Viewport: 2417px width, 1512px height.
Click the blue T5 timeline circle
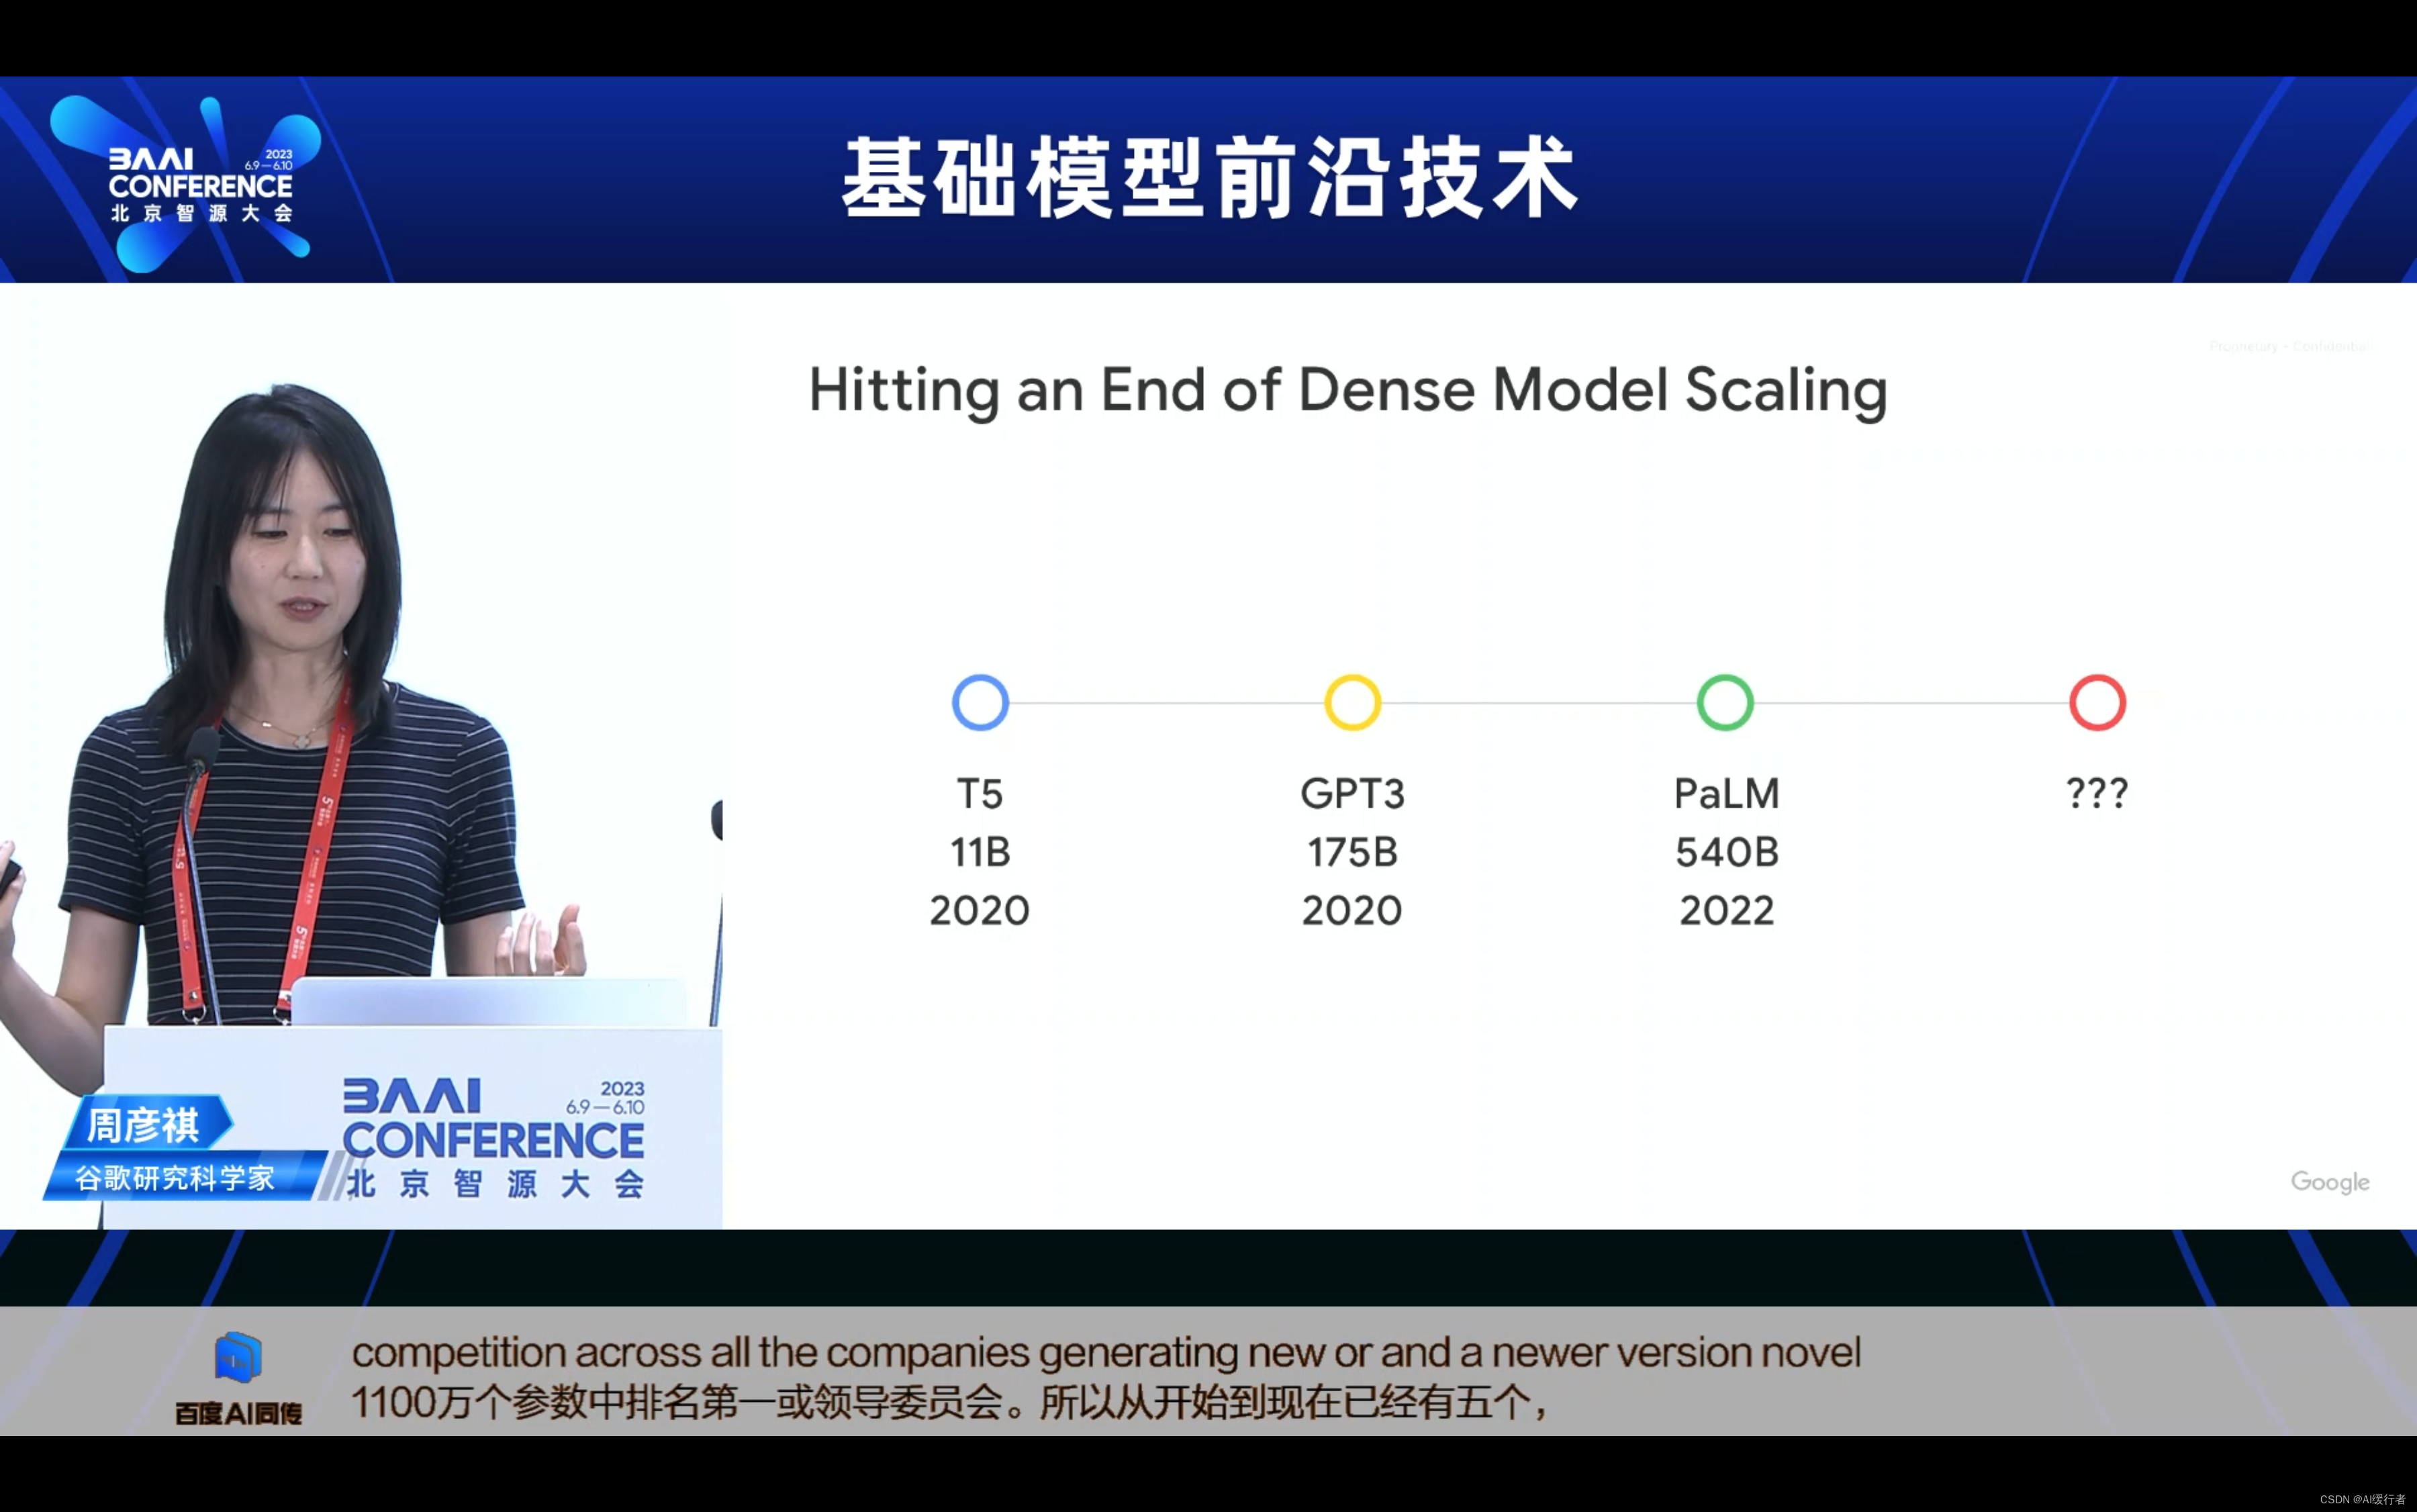click(980, 703)
